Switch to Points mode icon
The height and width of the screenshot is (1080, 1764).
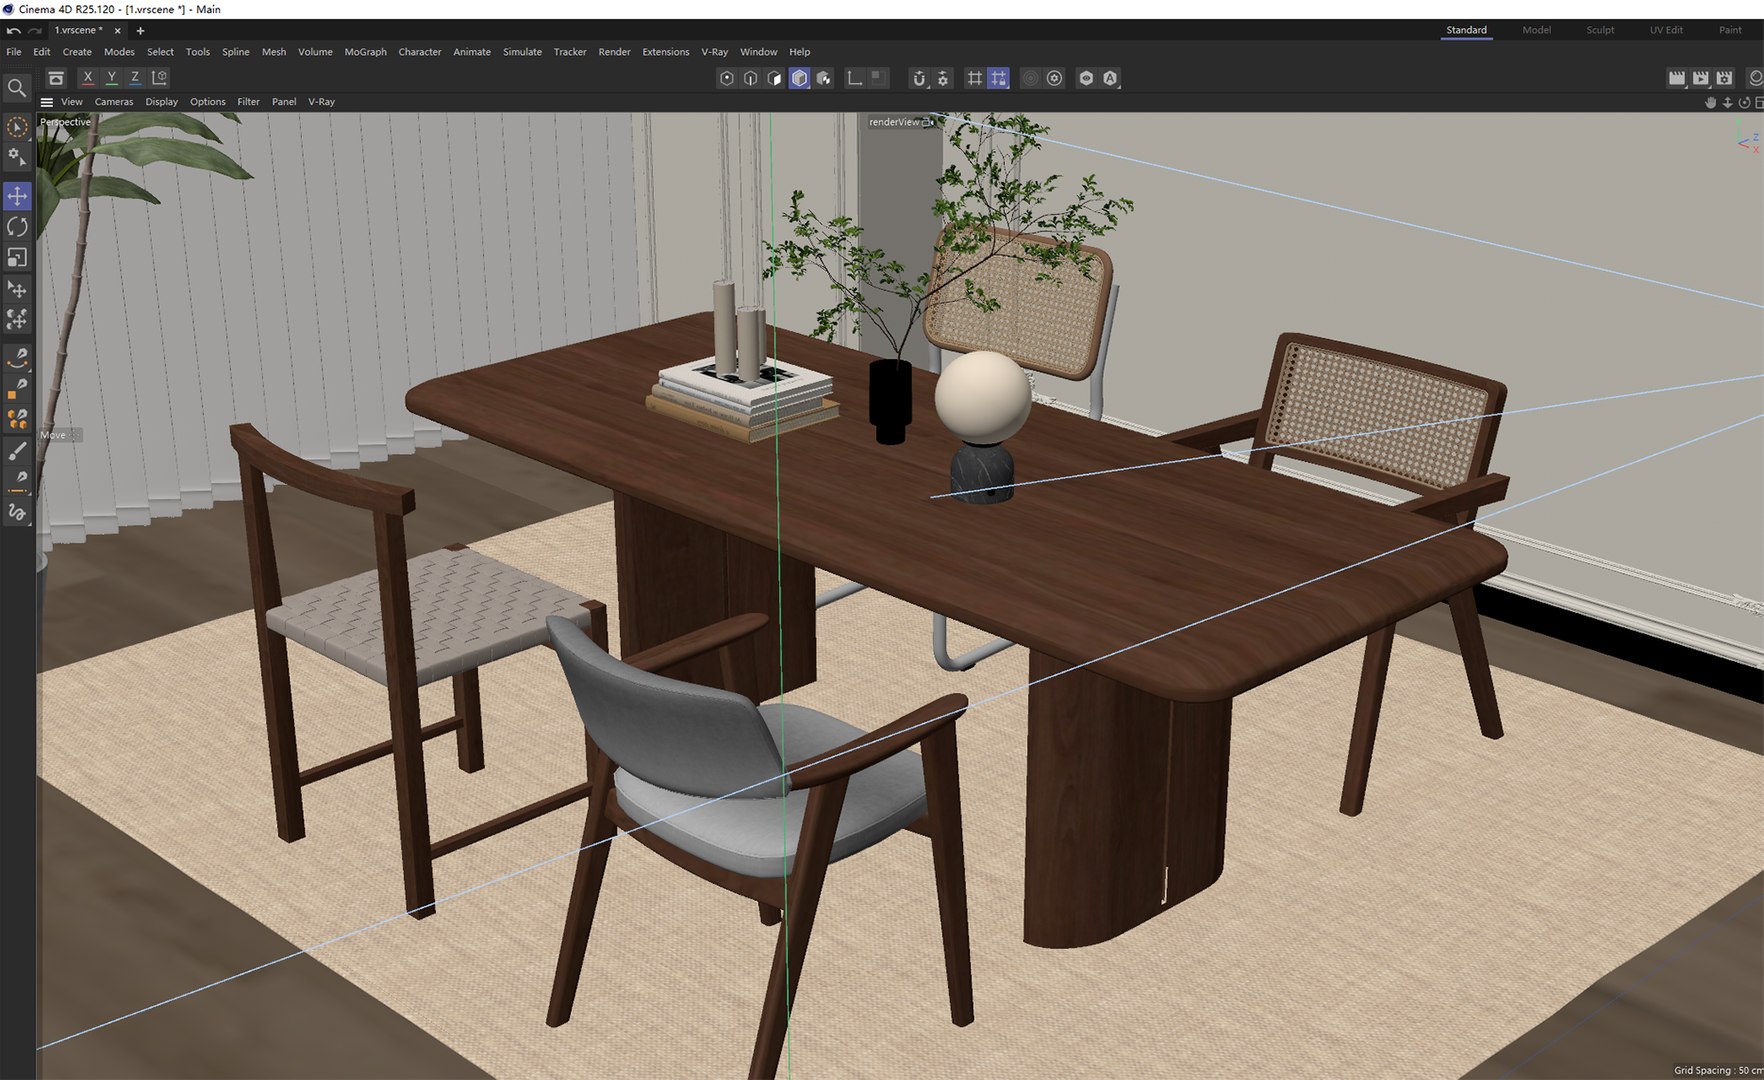click(727, 78)
